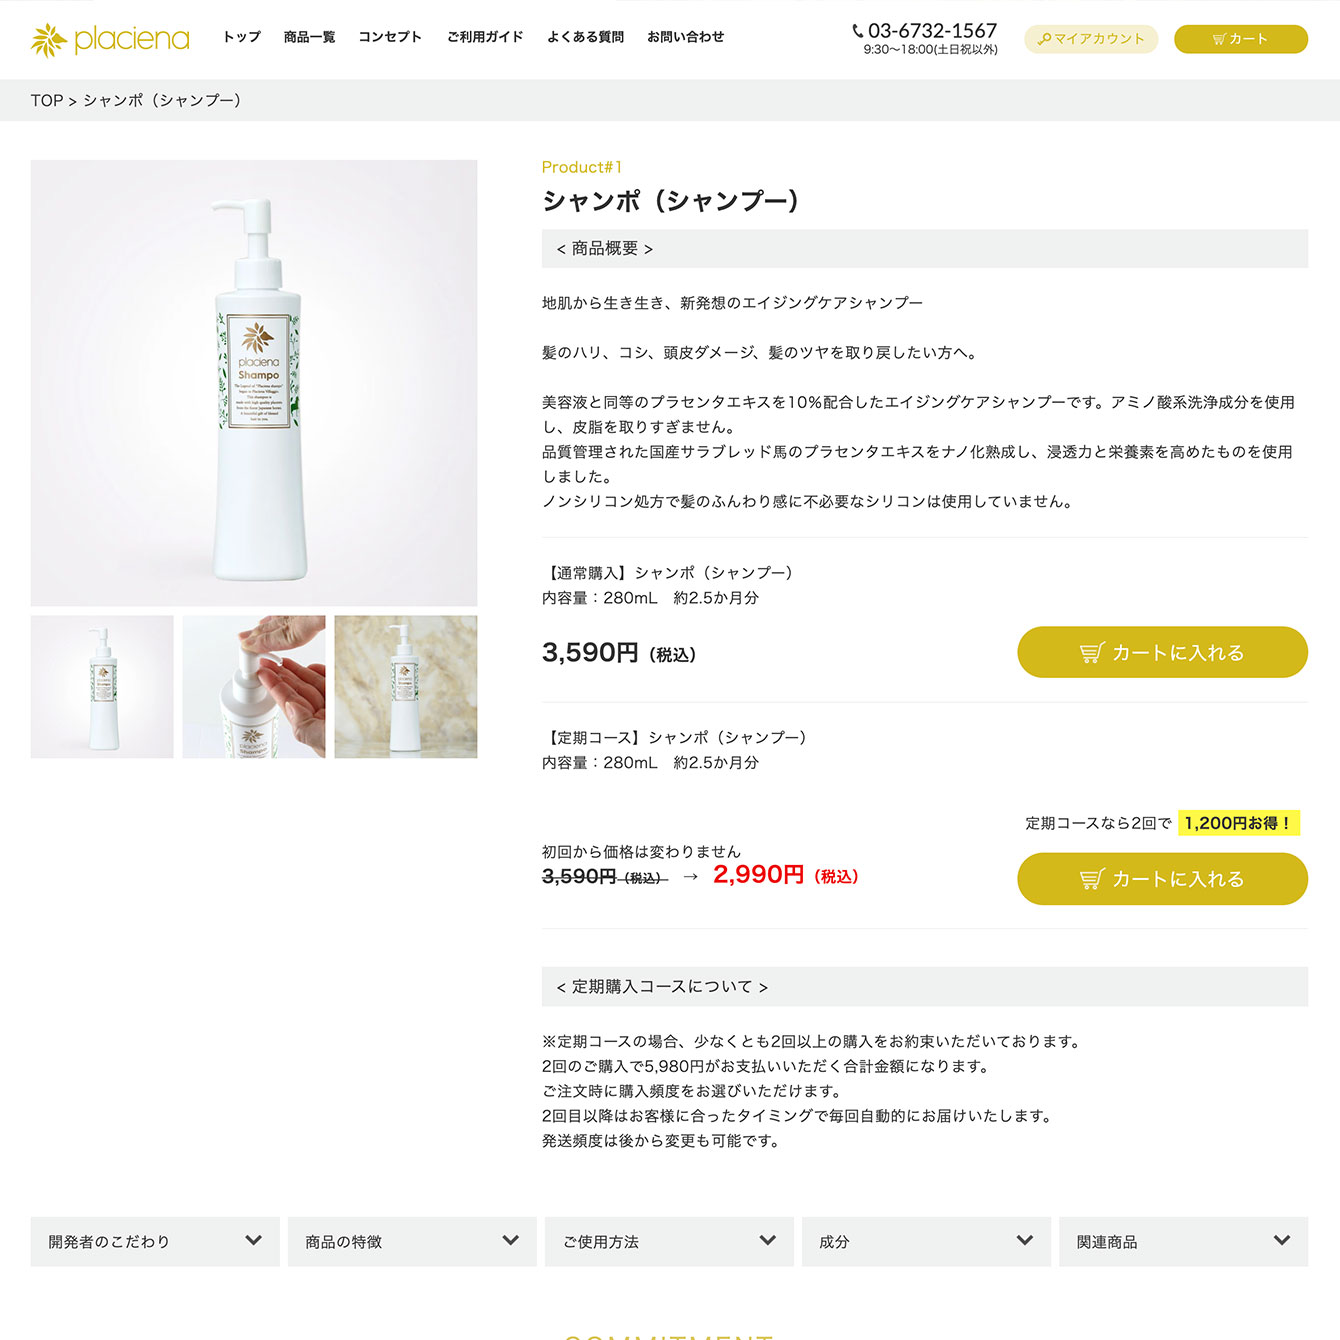Open ご利用ガイド in navigation
The height and width of the screenshot is (1340, 1340).
click(485, 37)
